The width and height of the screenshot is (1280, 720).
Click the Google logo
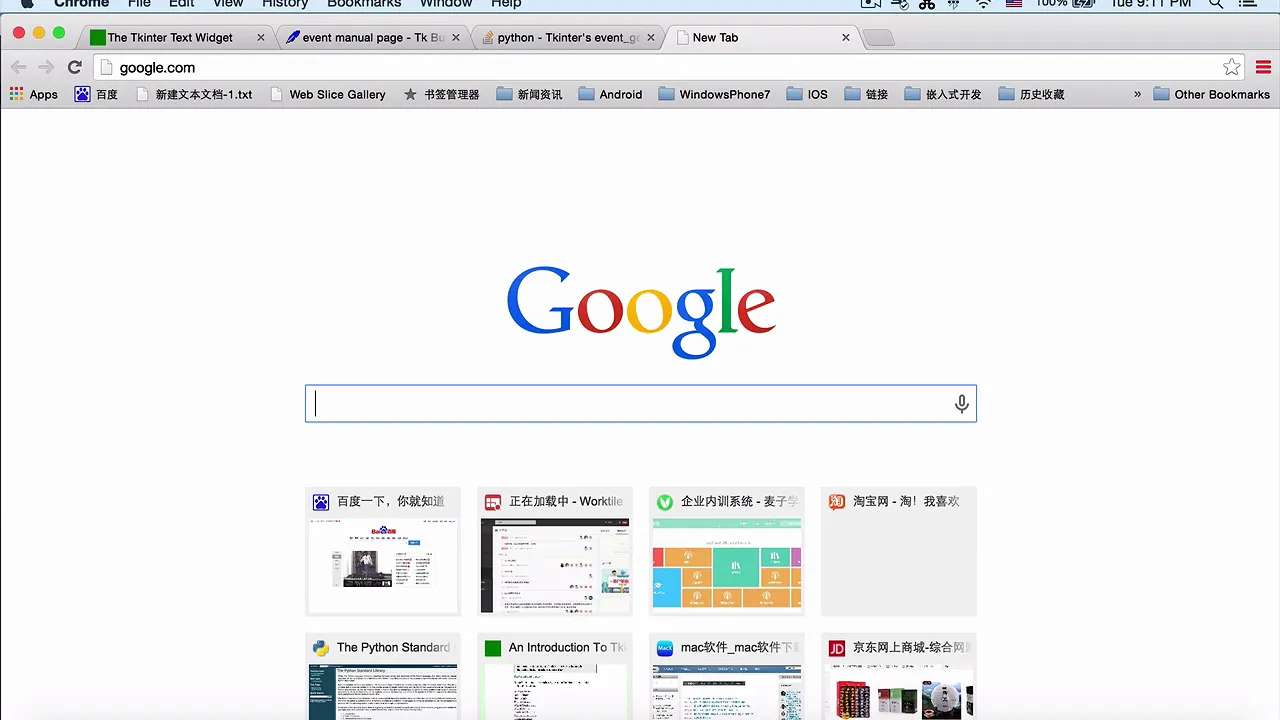click(x=641, y=312)
